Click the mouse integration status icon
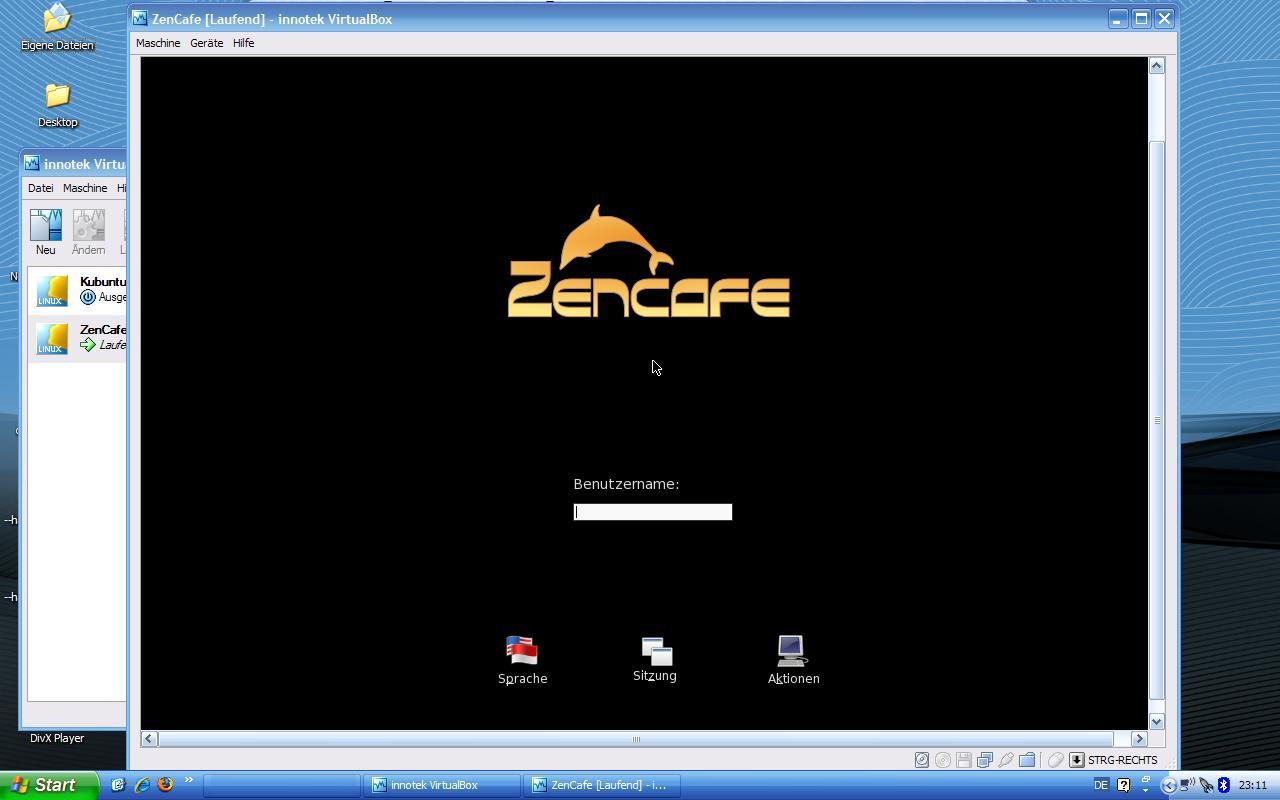This screenshot has width=1280, height=800. (1055, 760)
